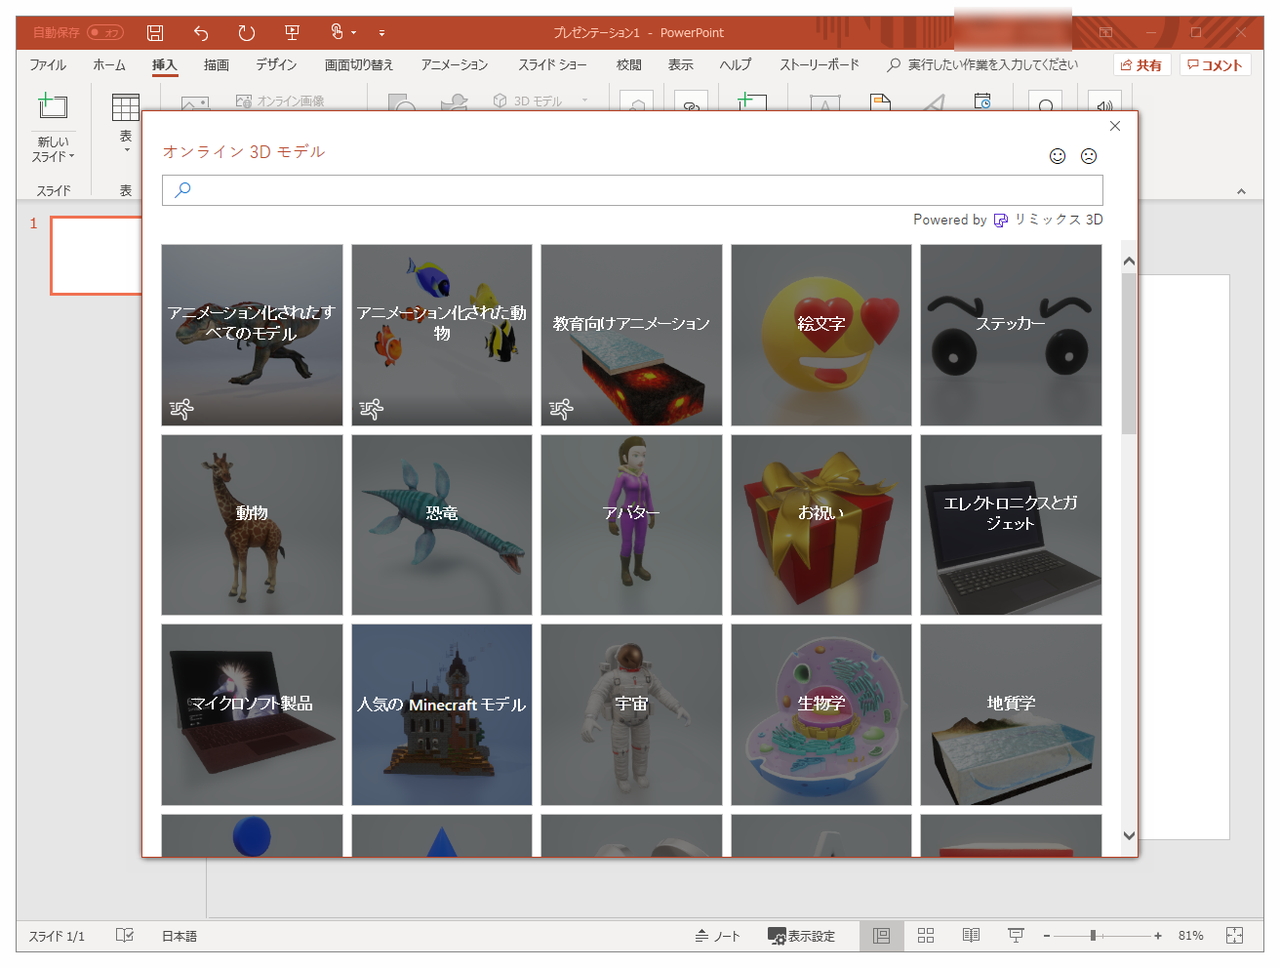Viewport: 1280px width, 968px height.
Task: Select the アバター category tile
Action: [631, 525]
